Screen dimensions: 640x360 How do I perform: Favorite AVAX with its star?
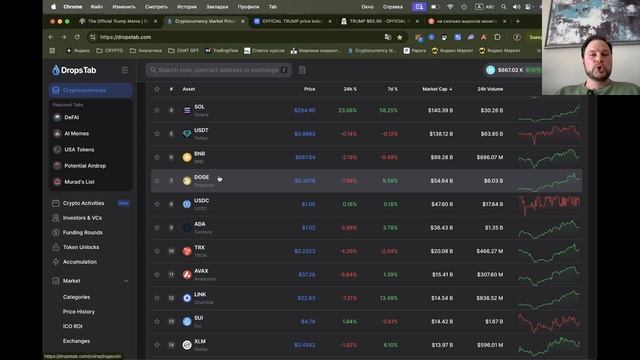click(x=157, y=274)
